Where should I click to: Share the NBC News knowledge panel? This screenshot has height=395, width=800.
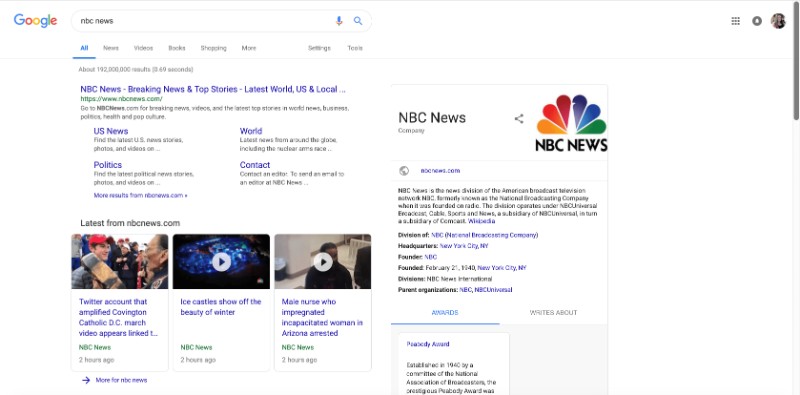coord(519,119)
